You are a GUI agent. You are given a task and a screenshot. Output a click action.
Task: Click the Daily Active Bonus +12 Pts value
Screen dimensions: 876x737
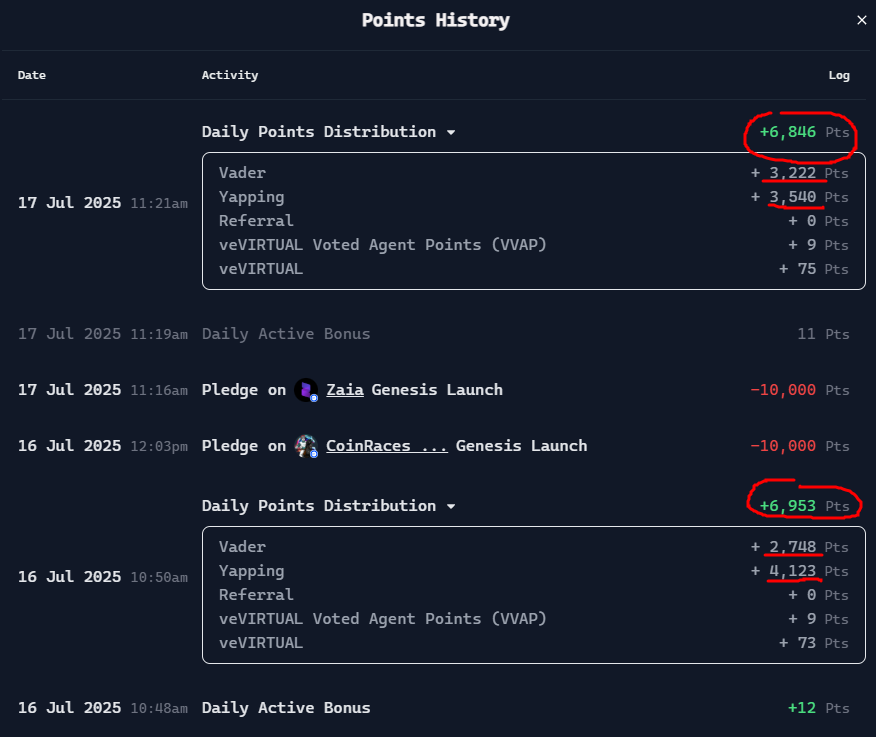click(818, 708)
